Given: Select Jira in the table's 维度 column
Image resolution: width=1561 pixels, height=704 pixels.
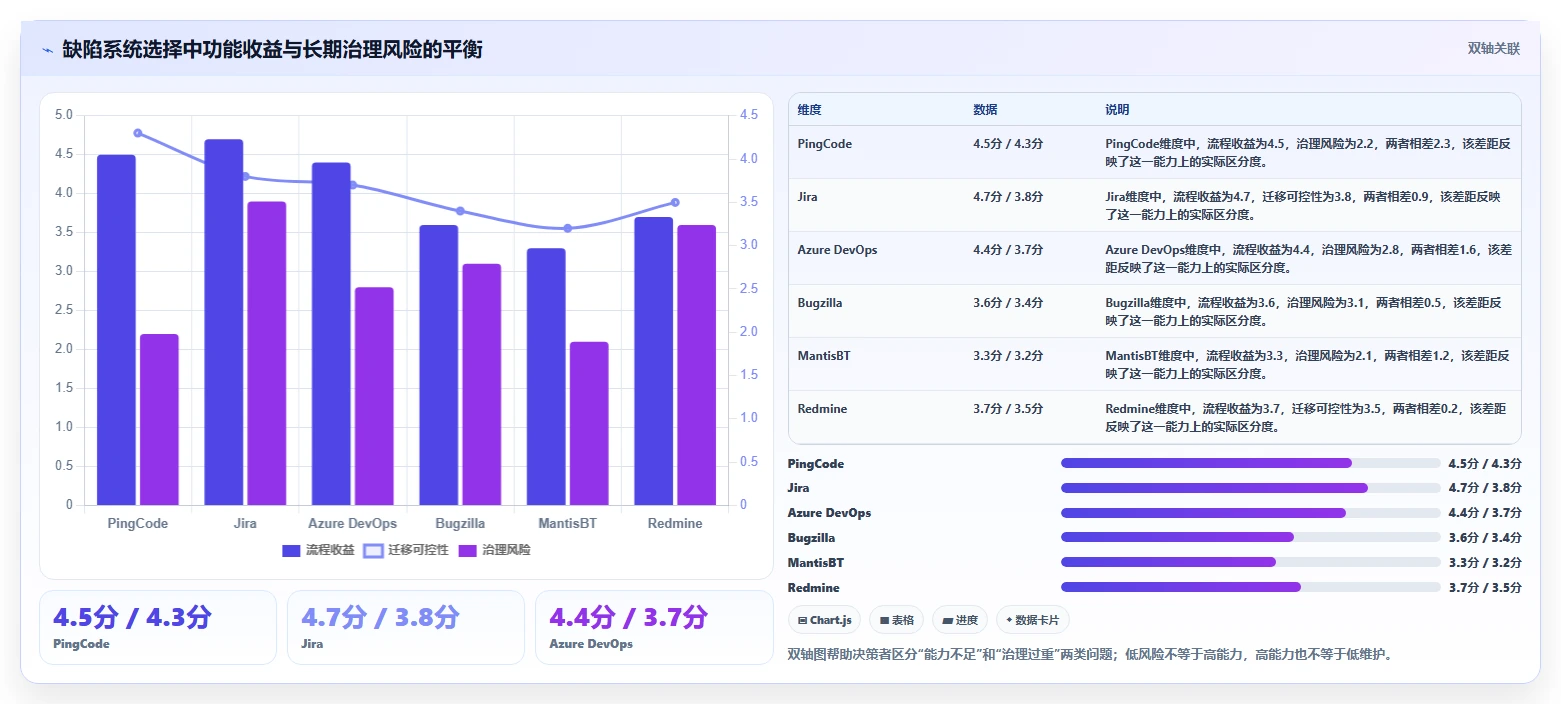Looking at the screenshot, I should 808,197.
